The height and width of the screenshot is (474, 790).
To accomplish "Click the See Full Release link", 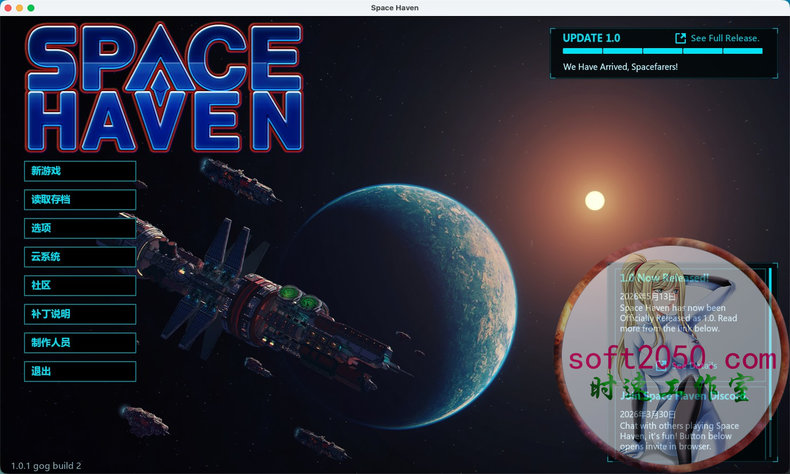I will click(725, 38).
